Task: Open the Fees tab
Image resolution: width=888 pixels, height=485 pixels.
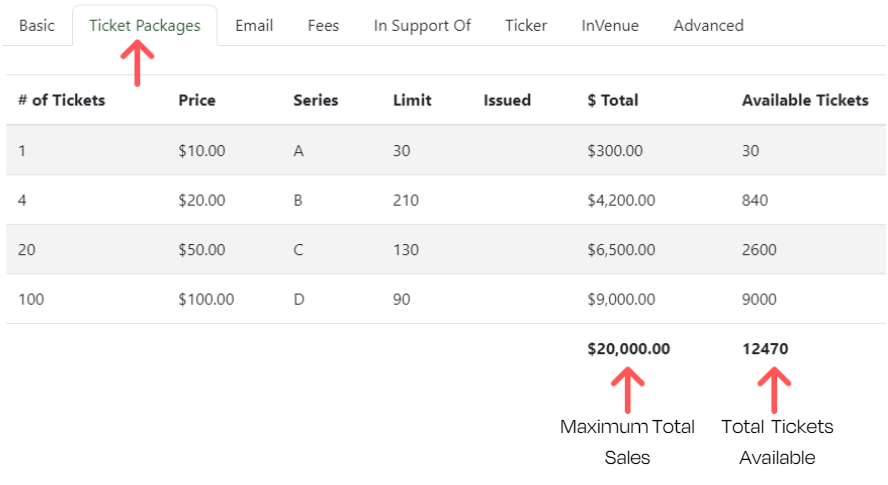Action: (323, 26)
